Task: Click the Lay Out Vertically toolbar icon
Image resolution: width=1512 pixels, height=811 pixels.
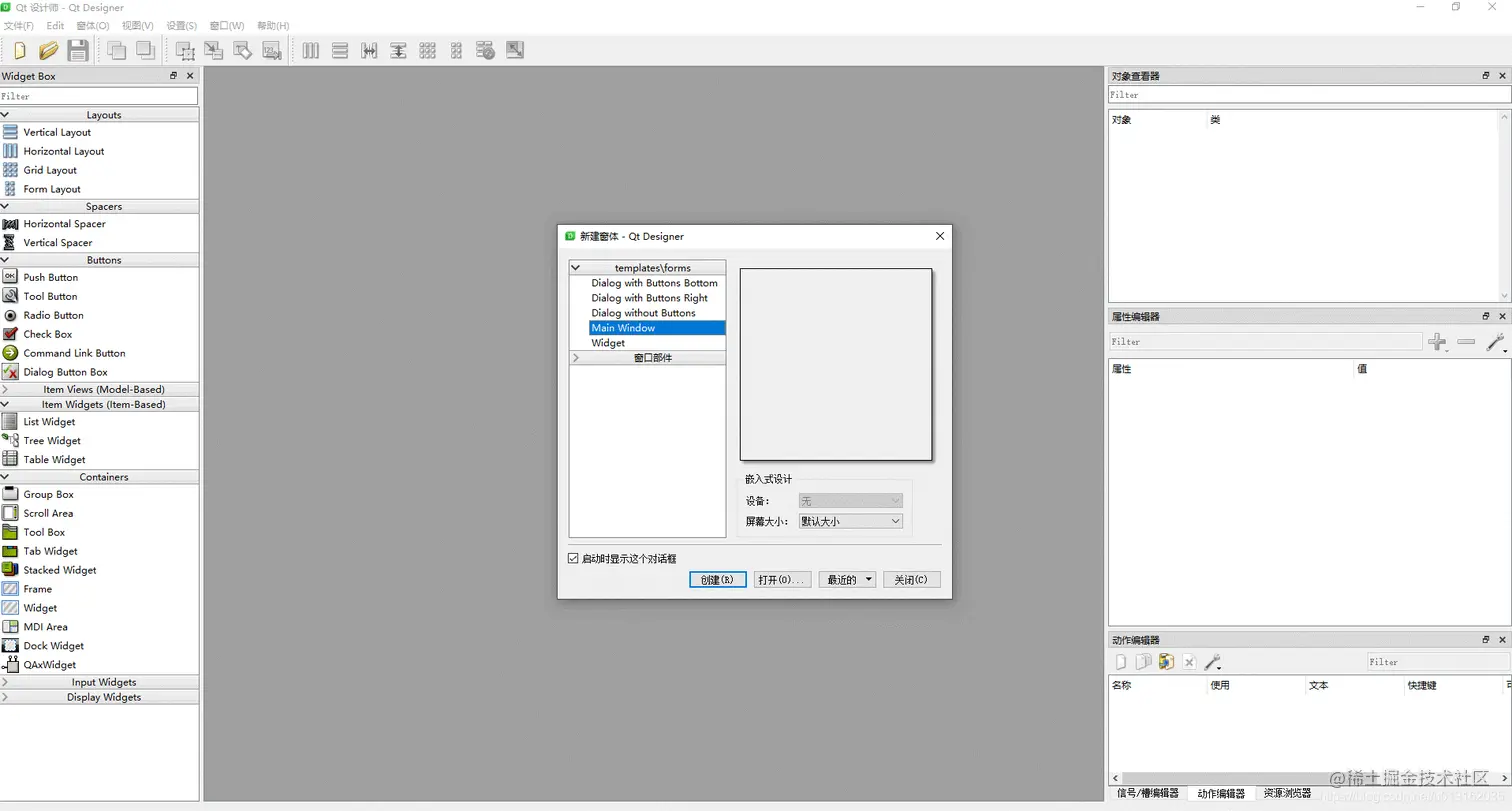Action: click(340, 50)
